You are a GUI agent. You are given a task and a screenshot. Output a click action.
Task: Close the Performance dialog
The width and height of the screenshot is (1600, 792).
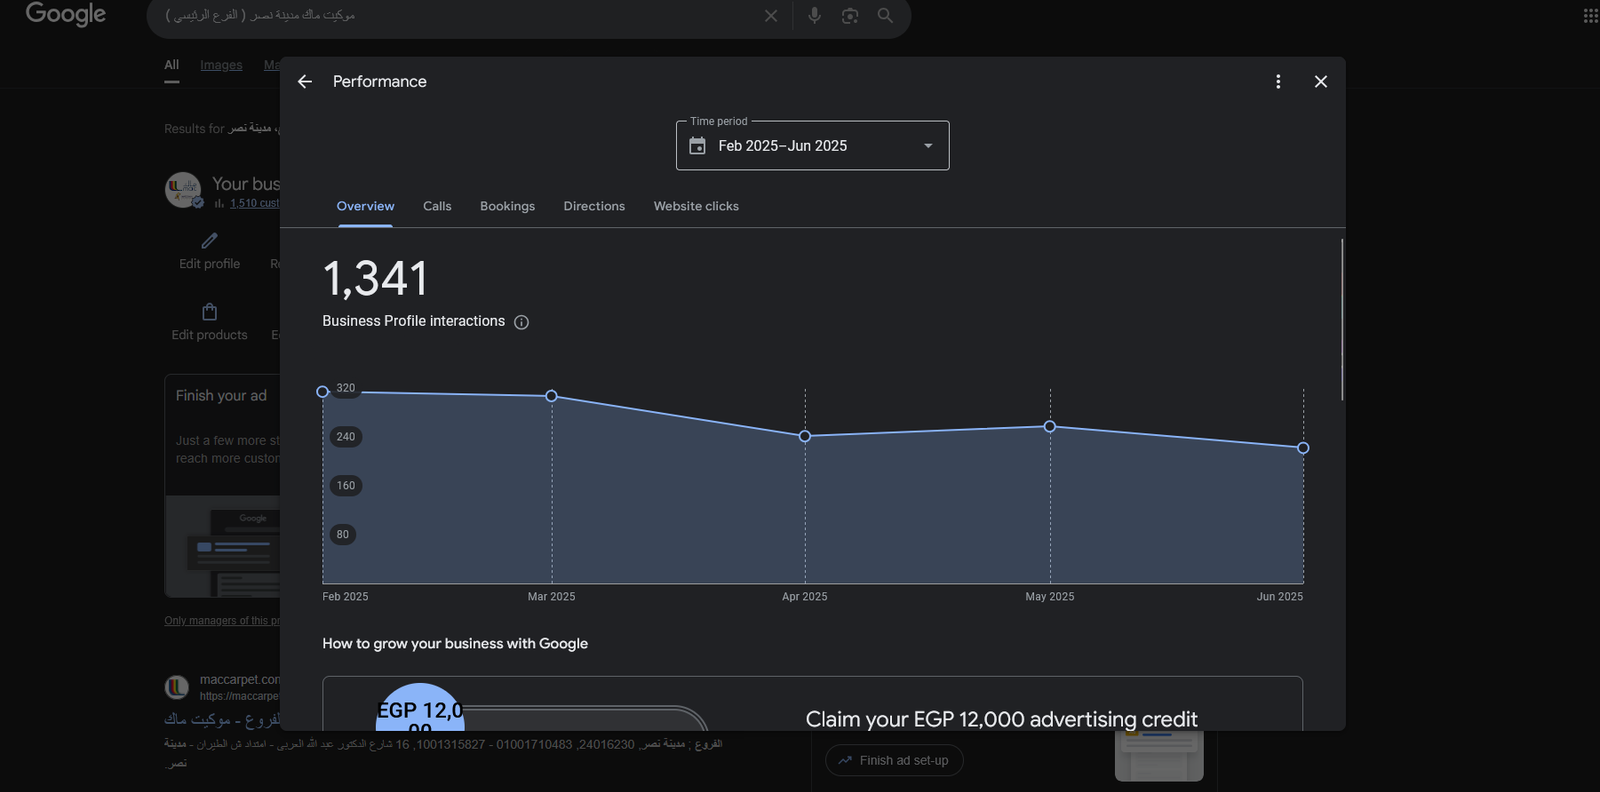pos(1321,82)
